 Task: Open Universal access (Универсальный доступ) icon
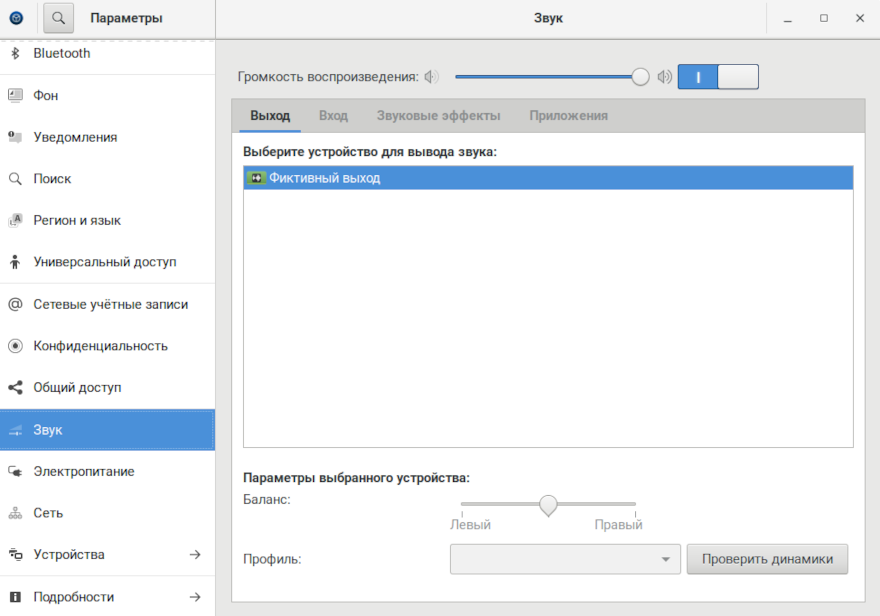pyautogui.click(x=15, y=262)
